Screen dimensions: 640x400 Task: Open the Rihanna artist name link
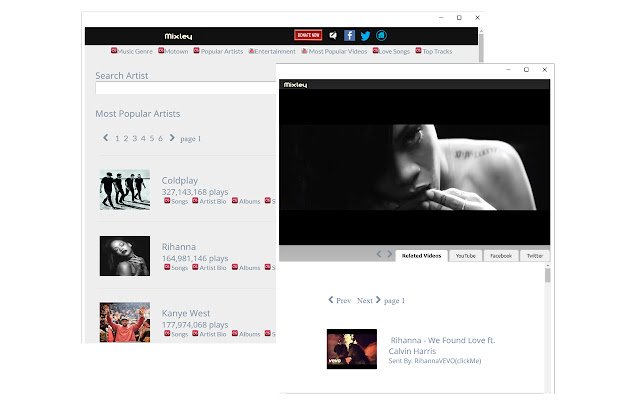tap(179, 247)
